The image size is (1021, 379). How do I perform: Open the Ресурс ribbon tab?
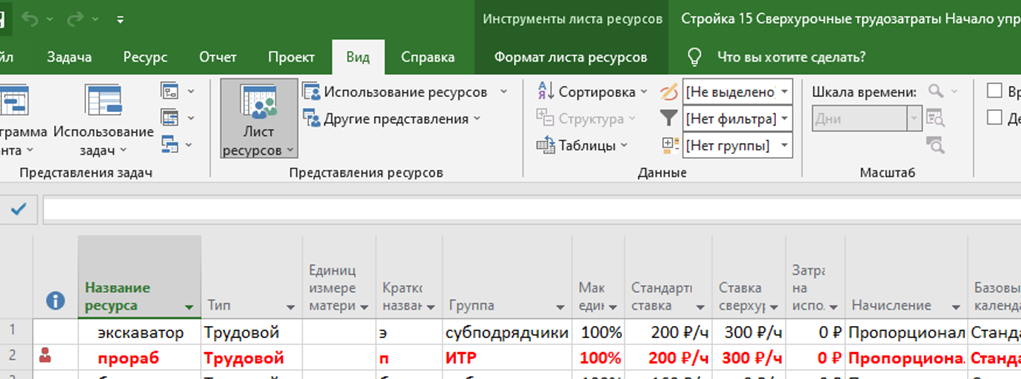tap(145, 57)
